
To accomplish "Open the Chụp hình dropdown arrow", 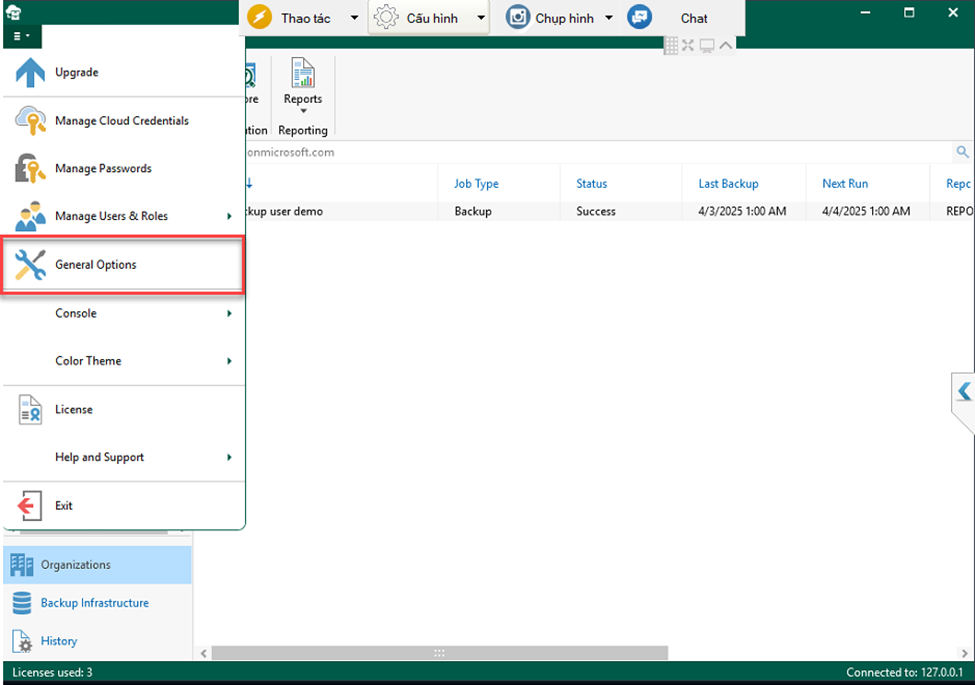I will click(x=608, y=17).
